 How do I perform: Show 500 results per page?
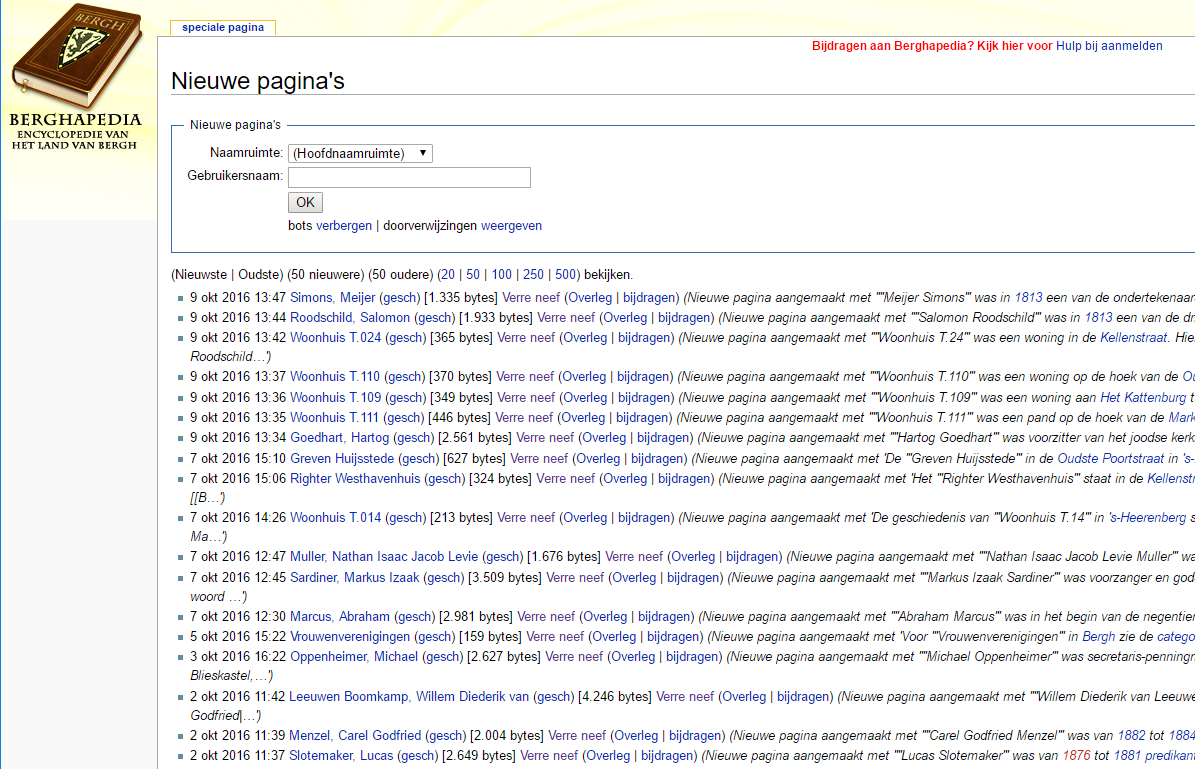pos(565,274)
